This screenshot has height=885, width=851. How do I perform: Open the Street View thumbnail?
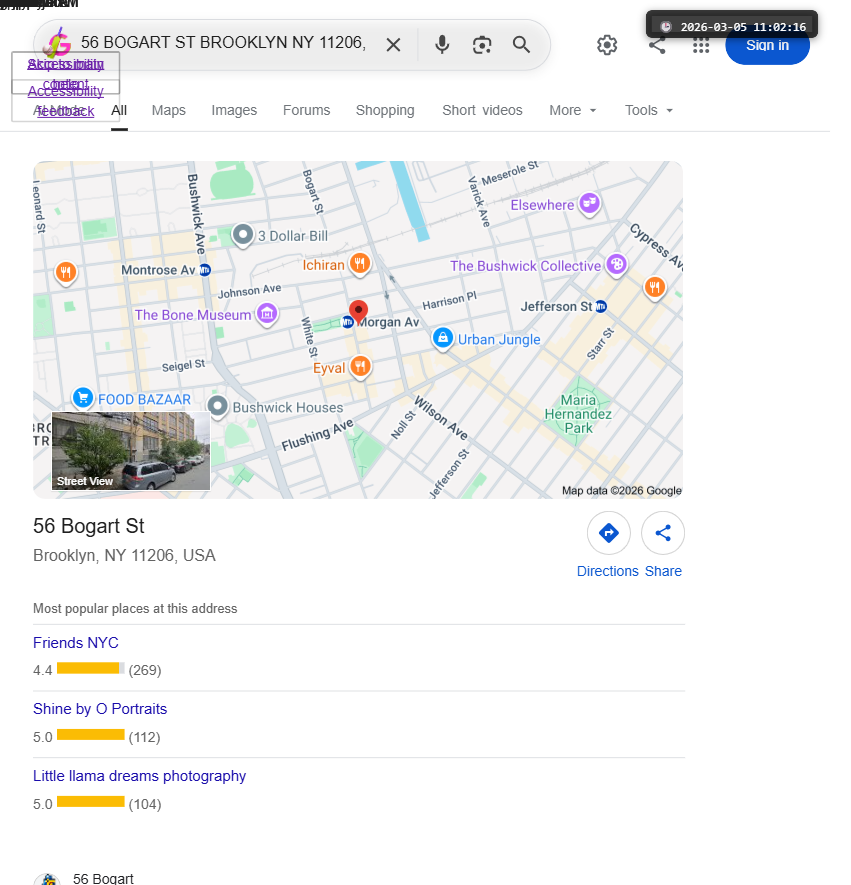pyautogui.click(x=131, y=451)
